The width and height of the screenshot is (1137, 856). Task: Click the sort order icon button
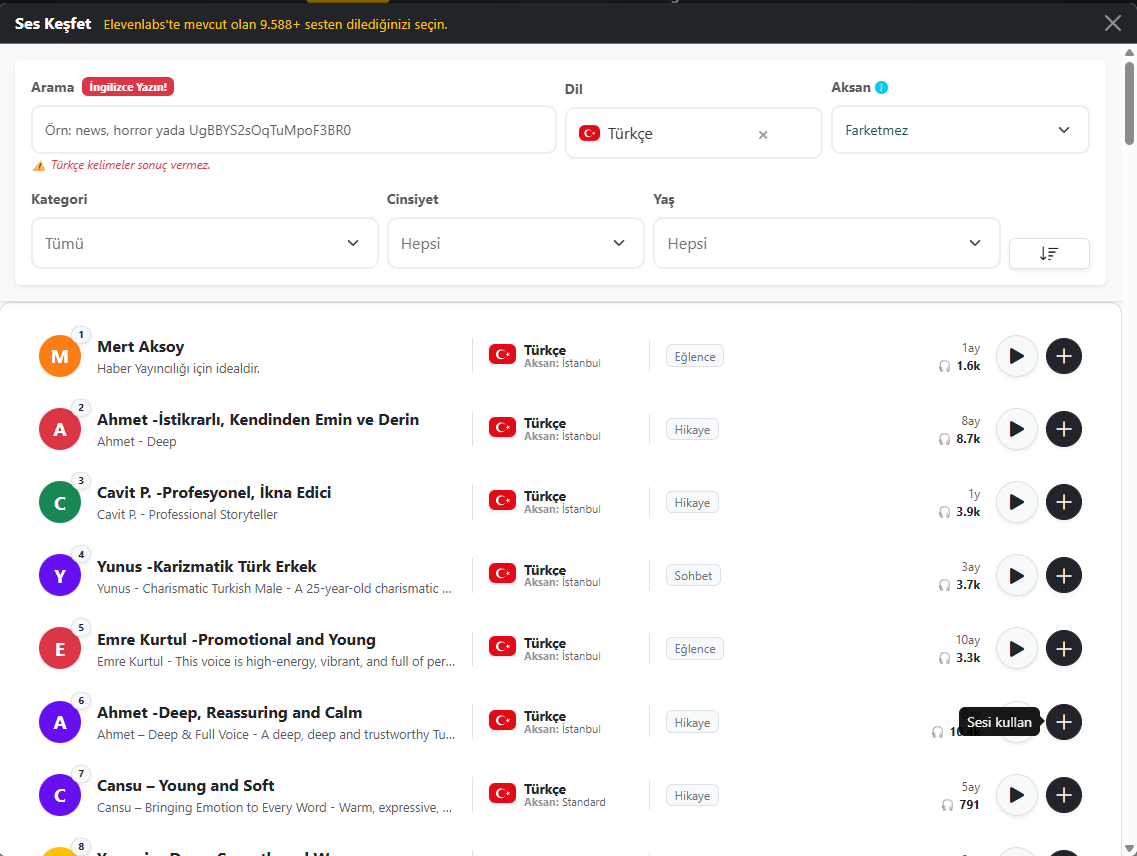click(1049, 254)
